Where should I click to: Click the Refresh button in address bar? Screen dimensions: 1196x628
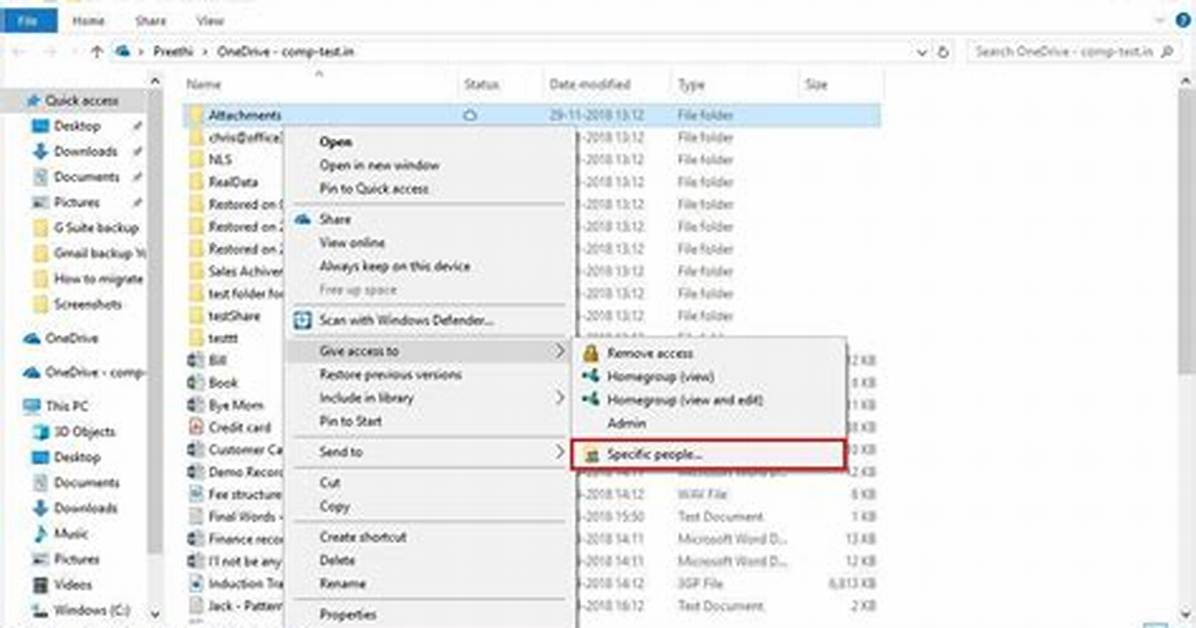[x=943, y=52]
